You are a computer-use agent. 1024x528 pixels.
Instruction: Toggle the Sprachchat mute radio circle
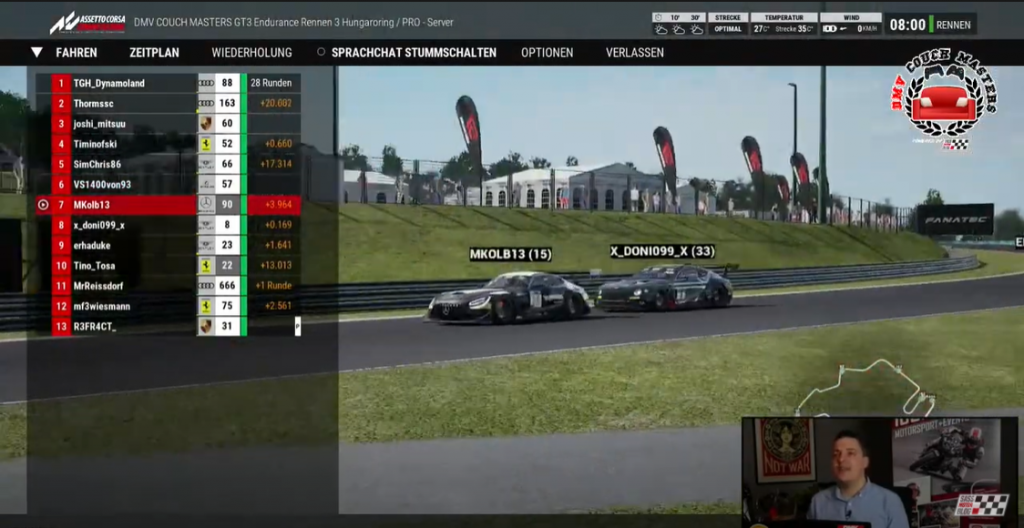[x=321, y=52]
